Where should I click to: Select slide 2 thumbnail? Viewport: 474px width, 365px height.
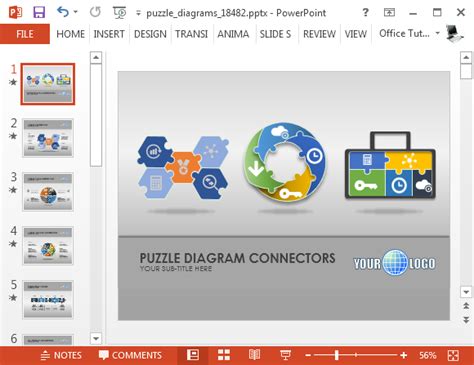(48, 138)
